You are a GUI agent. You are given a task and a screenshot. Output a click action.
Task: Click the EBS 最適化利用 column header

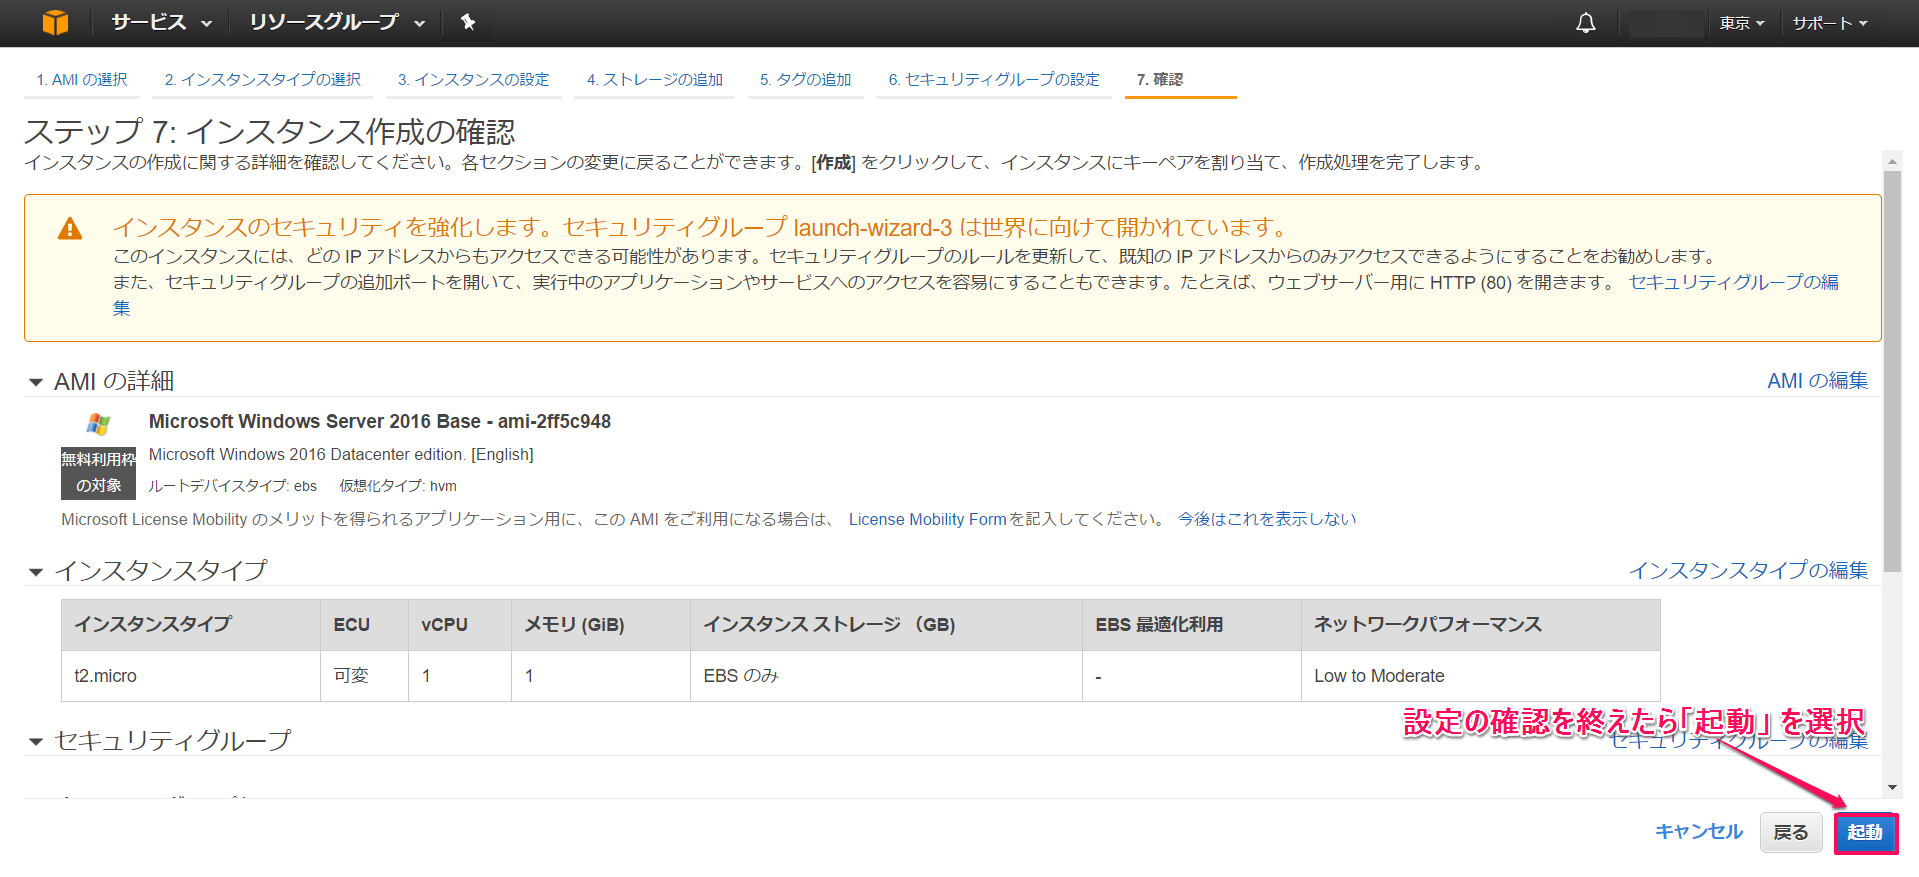click(x=1192, y=625)
